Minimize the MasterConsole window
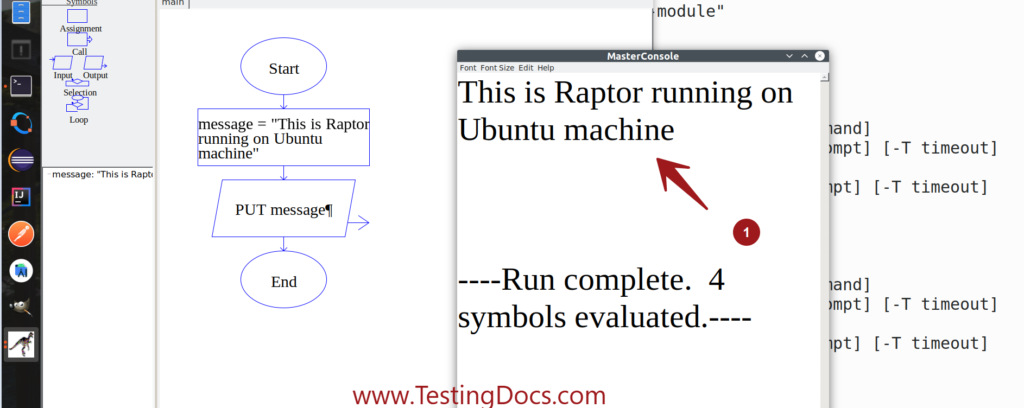This screenshot has height=408, width=1024. coord(790,56)
